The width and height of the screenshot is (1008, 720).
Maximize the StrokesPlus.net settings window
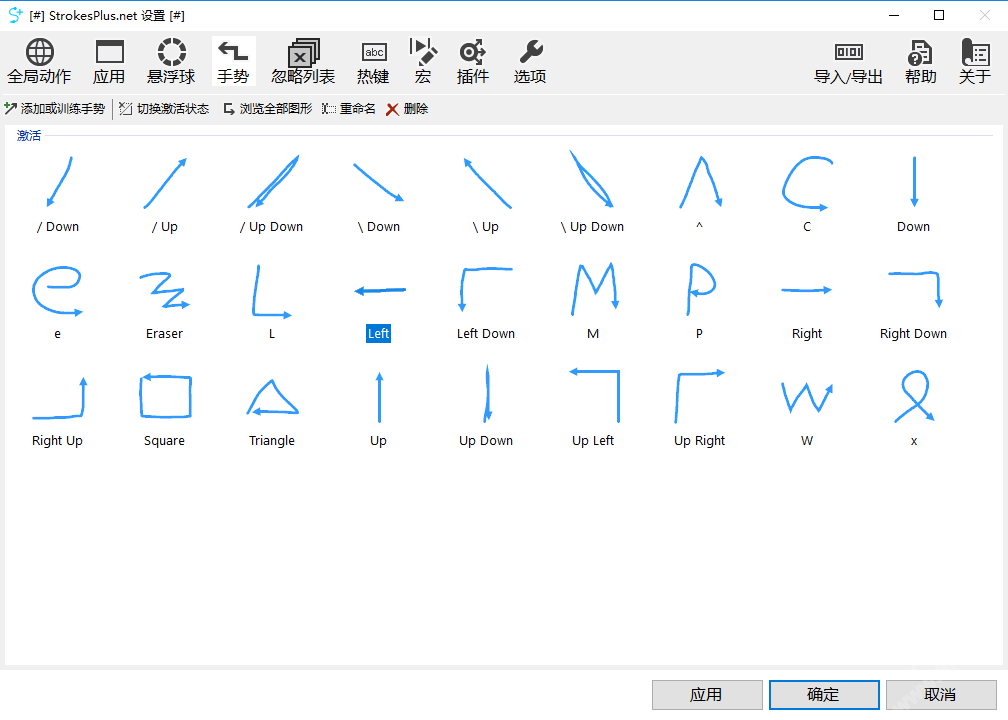tap(939, 15)
